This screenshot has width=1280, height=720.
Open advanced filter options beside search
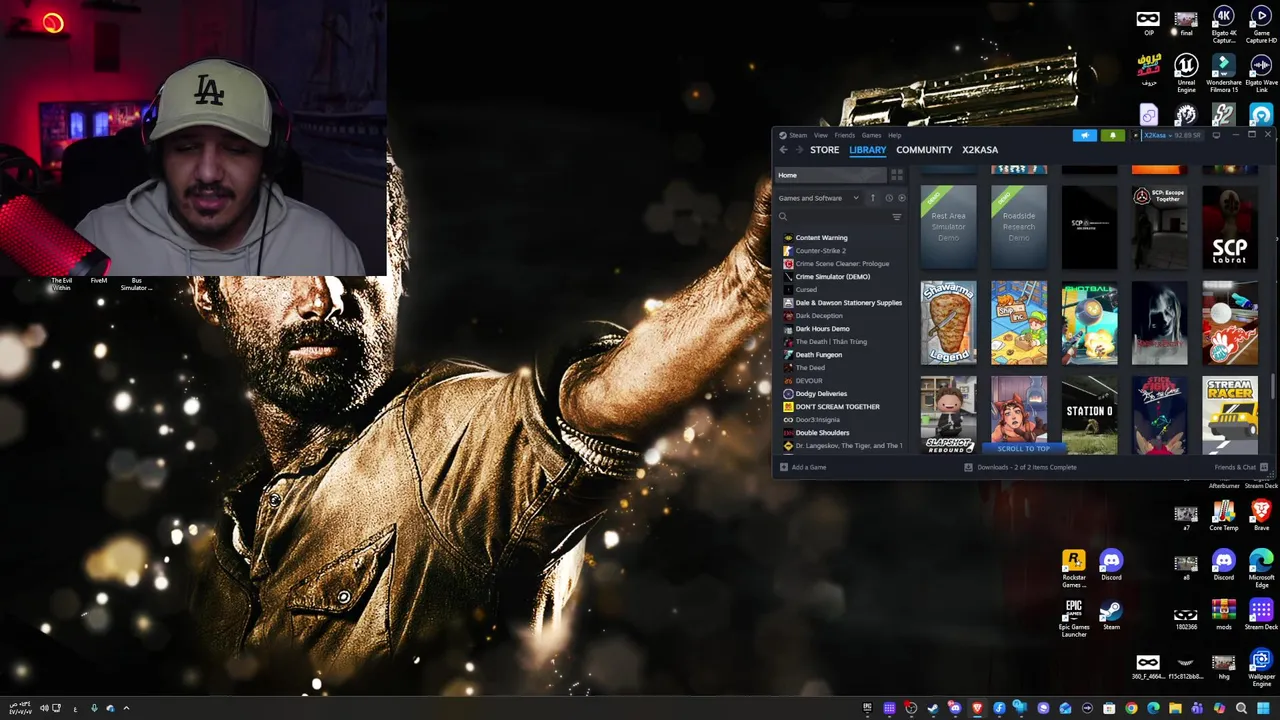click(x=897, y=217)
